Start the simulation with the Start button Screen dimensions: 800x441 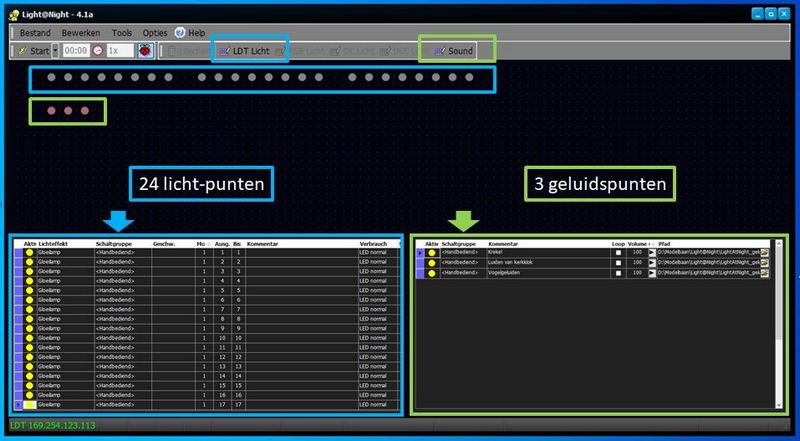coord(34,51)
